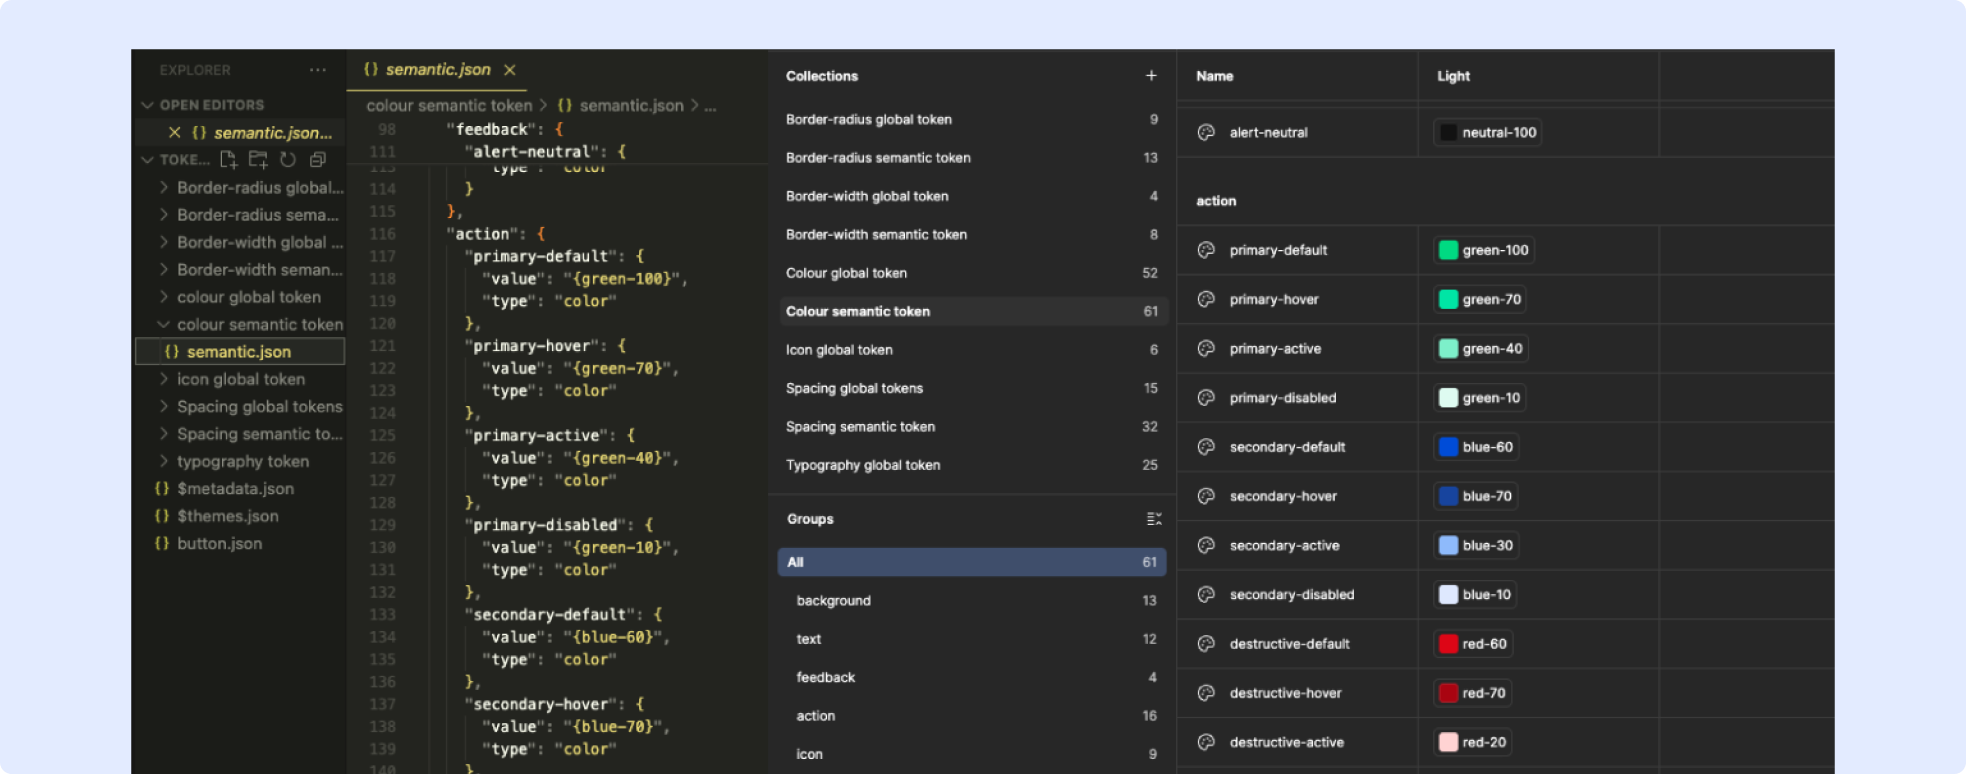The image size is (1966, 774).
Task: Click the red-60 value for destructive-default
Action: pos(1484,644)
